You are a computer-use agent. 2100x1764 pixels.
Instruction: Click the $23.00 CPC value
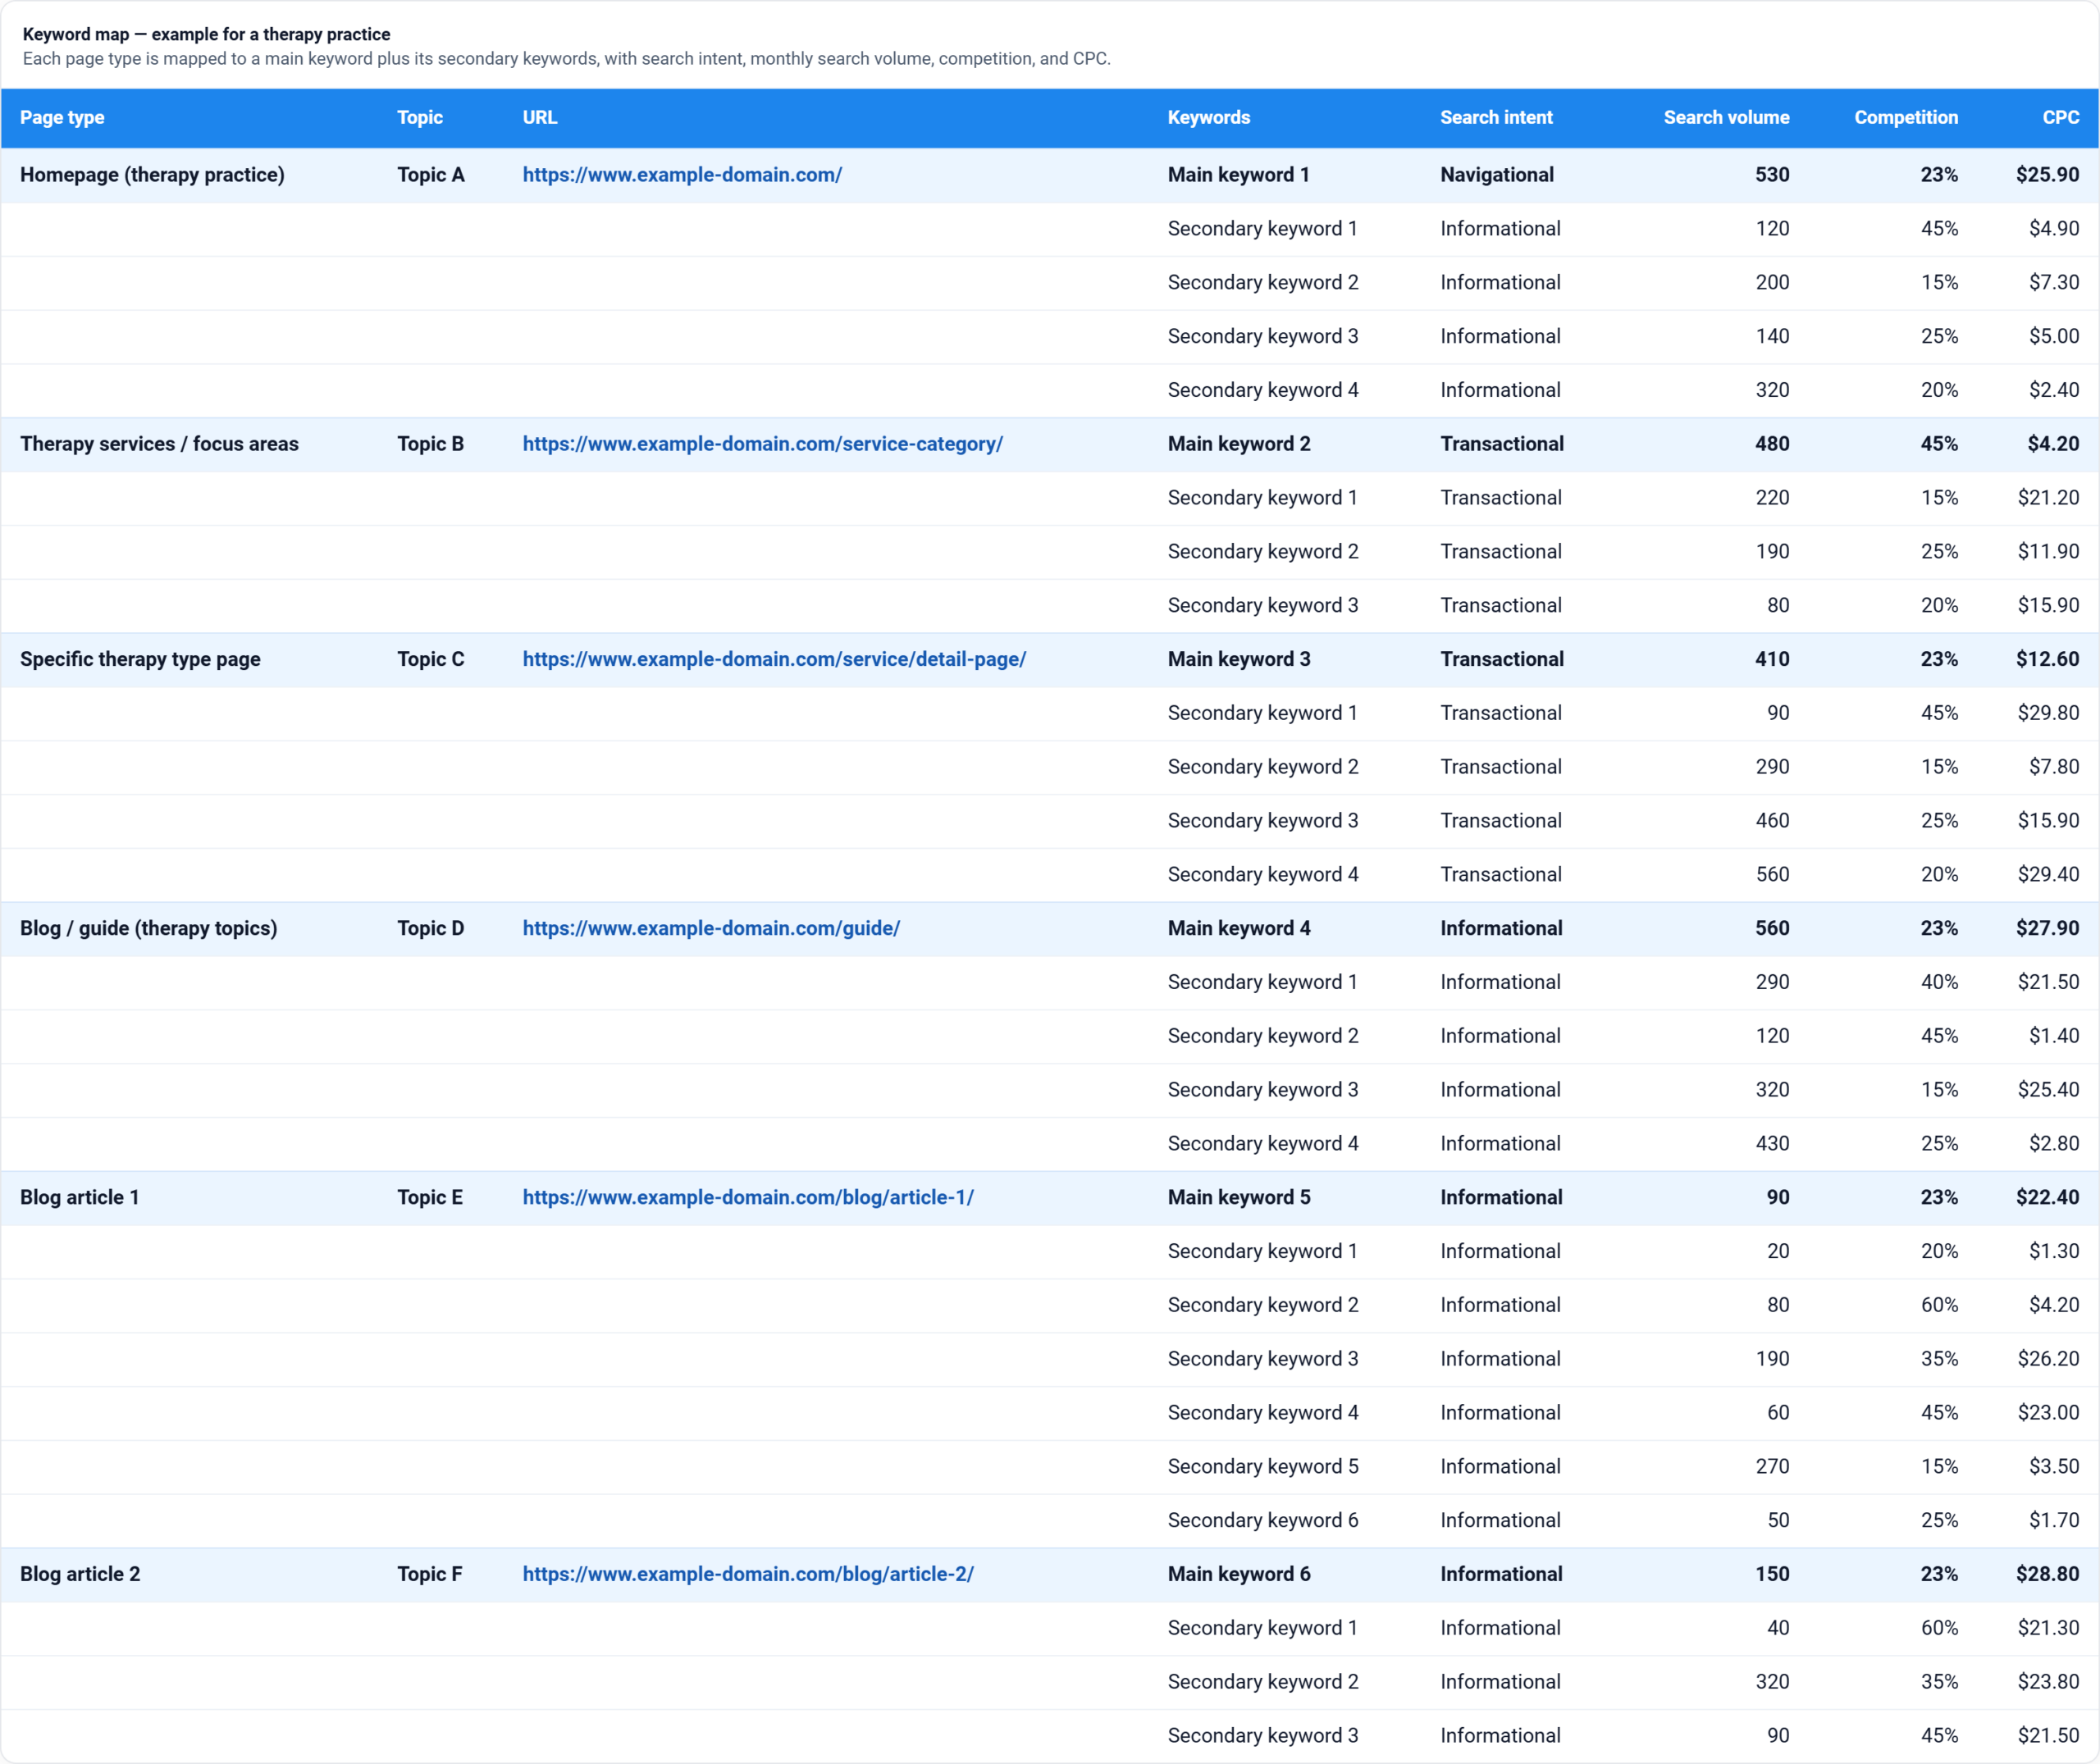coord(2048,1413)
